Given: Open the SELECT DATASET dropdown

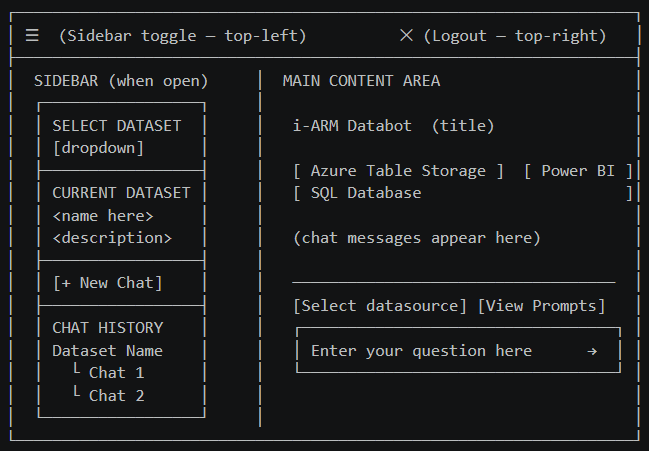Looking at the screenshot, I should tap(98, 148).
